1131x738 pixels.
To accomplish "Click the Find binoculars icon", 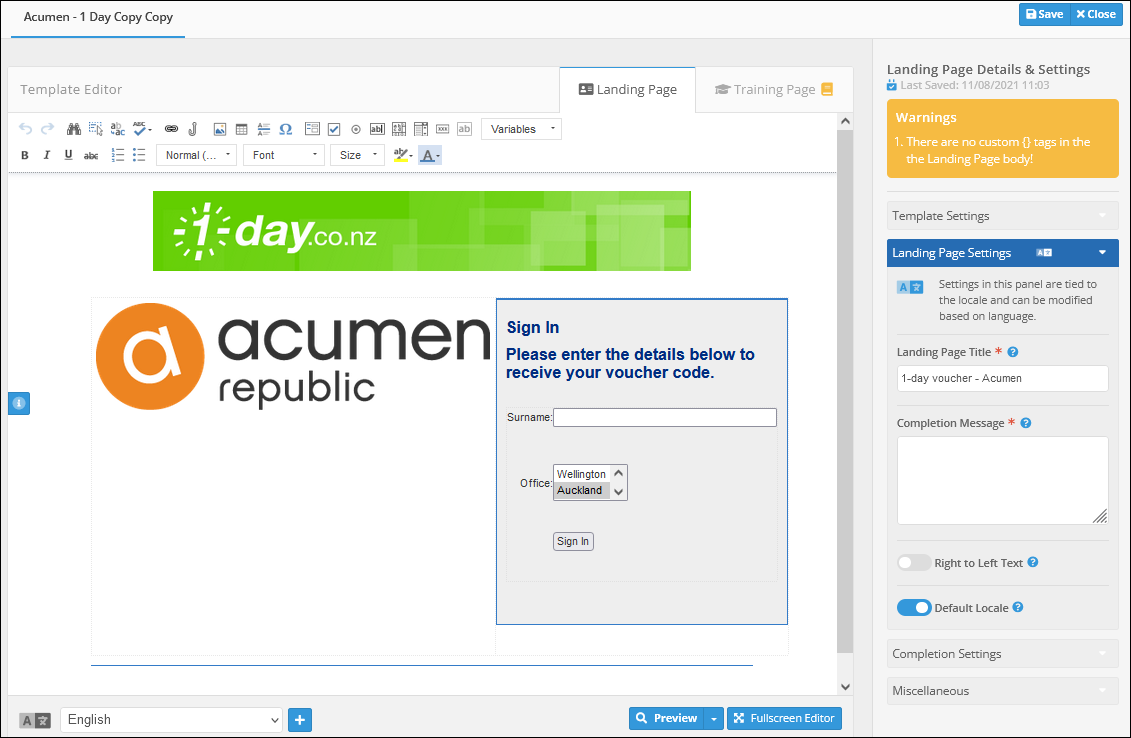I will coord(74,129).
